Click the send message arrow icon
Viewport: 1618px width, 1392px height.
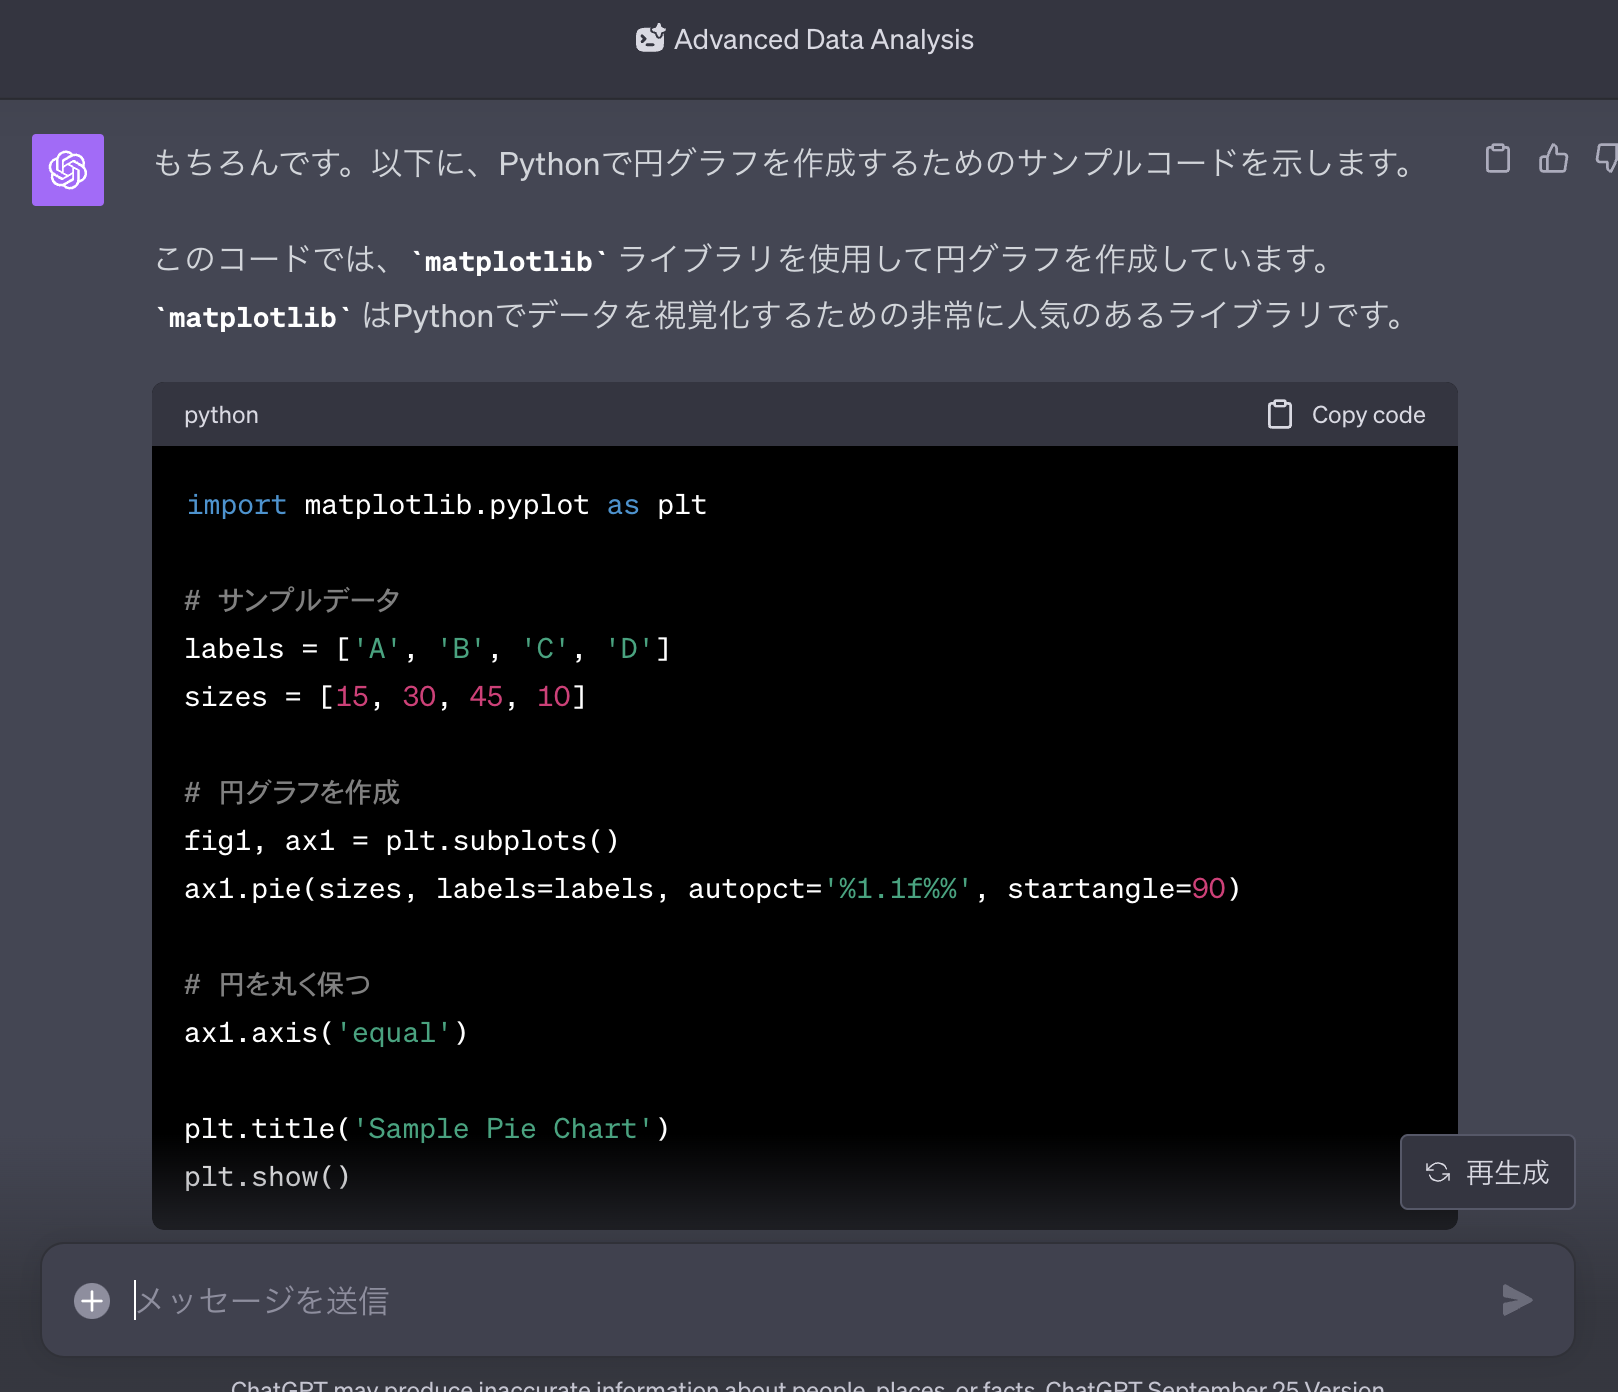pyautogui.click(x=1517, y=1300)
